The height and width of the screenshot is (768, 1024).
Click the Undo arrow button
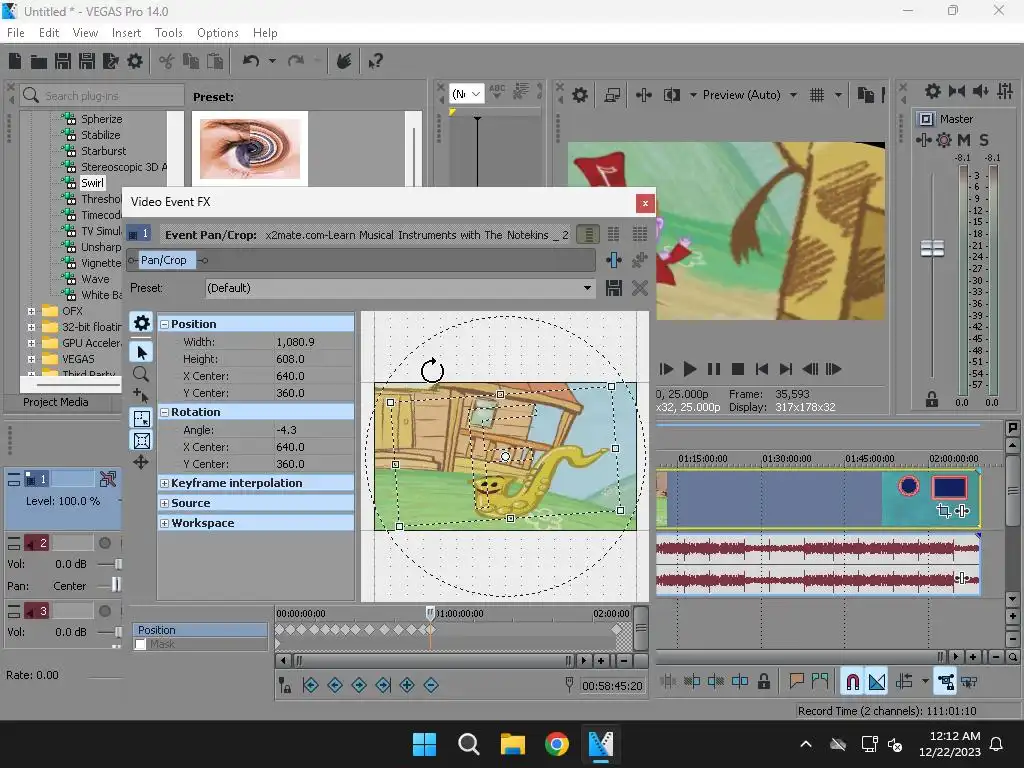tap(251, 61)
